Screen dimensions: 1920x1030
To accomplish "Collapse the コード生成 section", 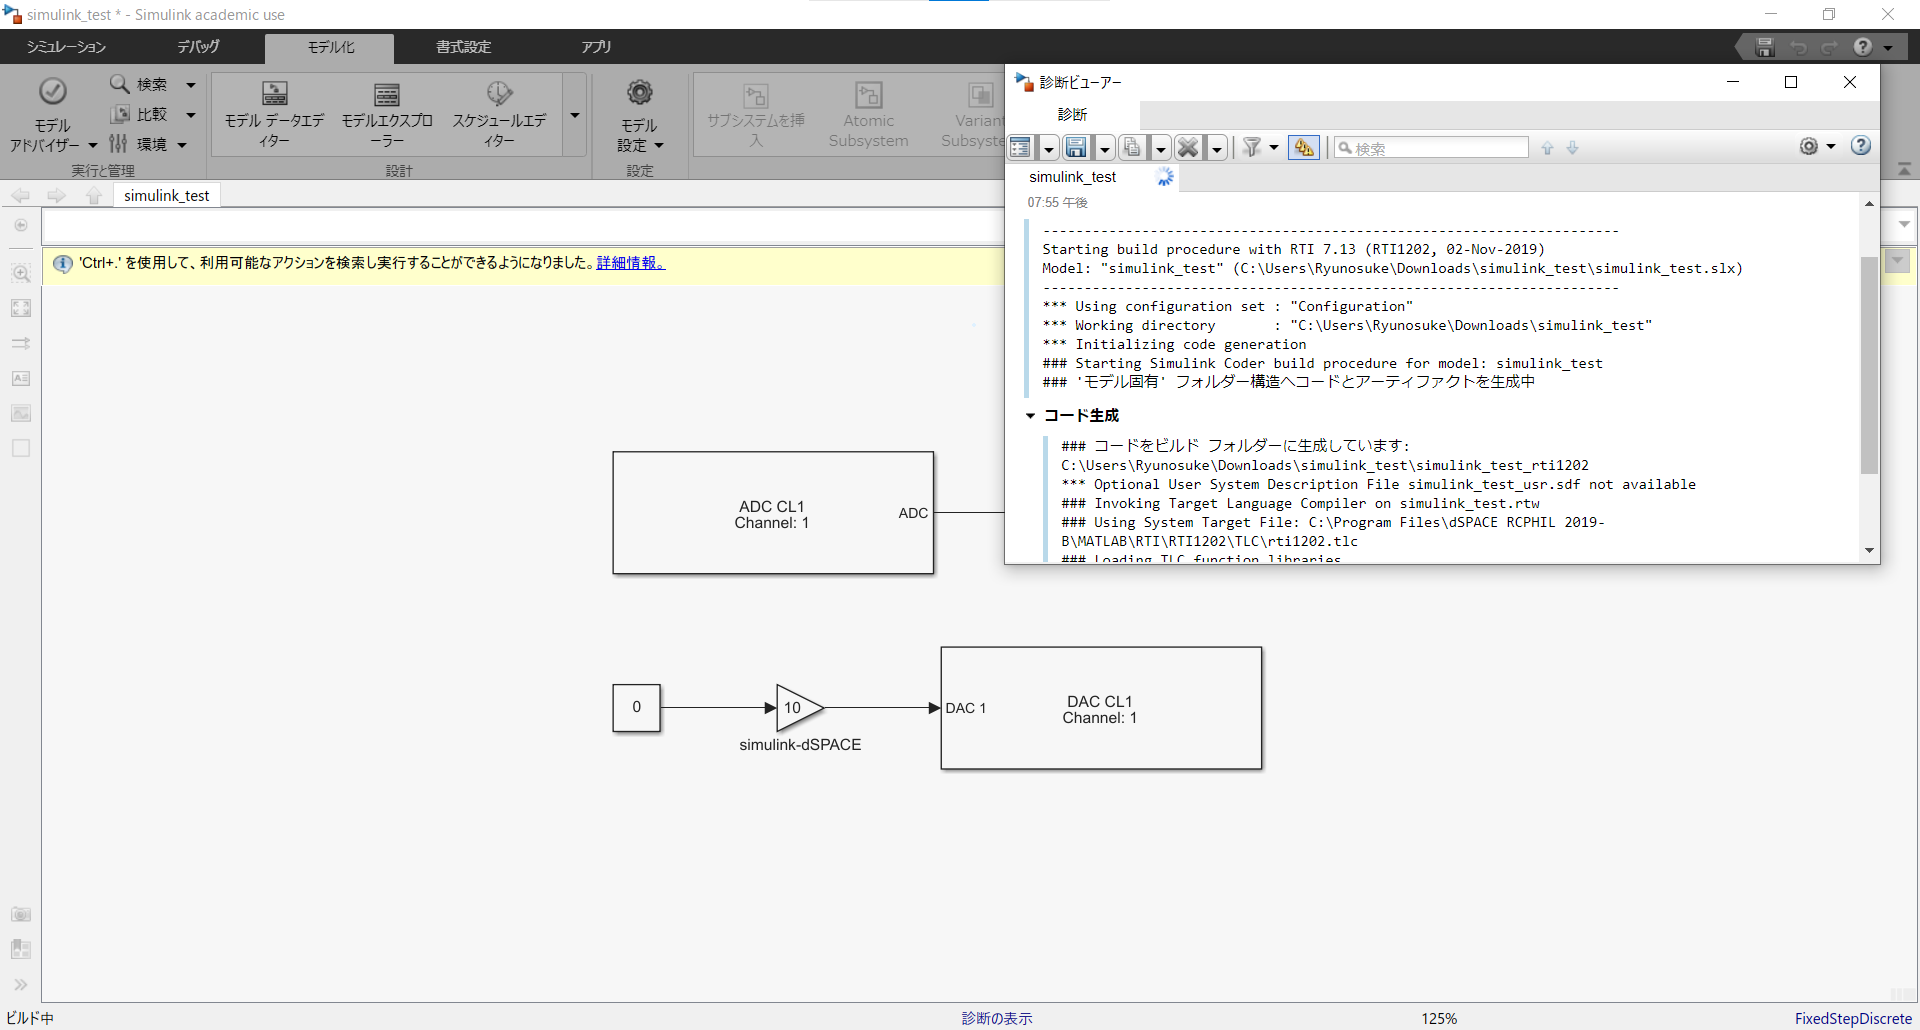I will (1032, 415).
